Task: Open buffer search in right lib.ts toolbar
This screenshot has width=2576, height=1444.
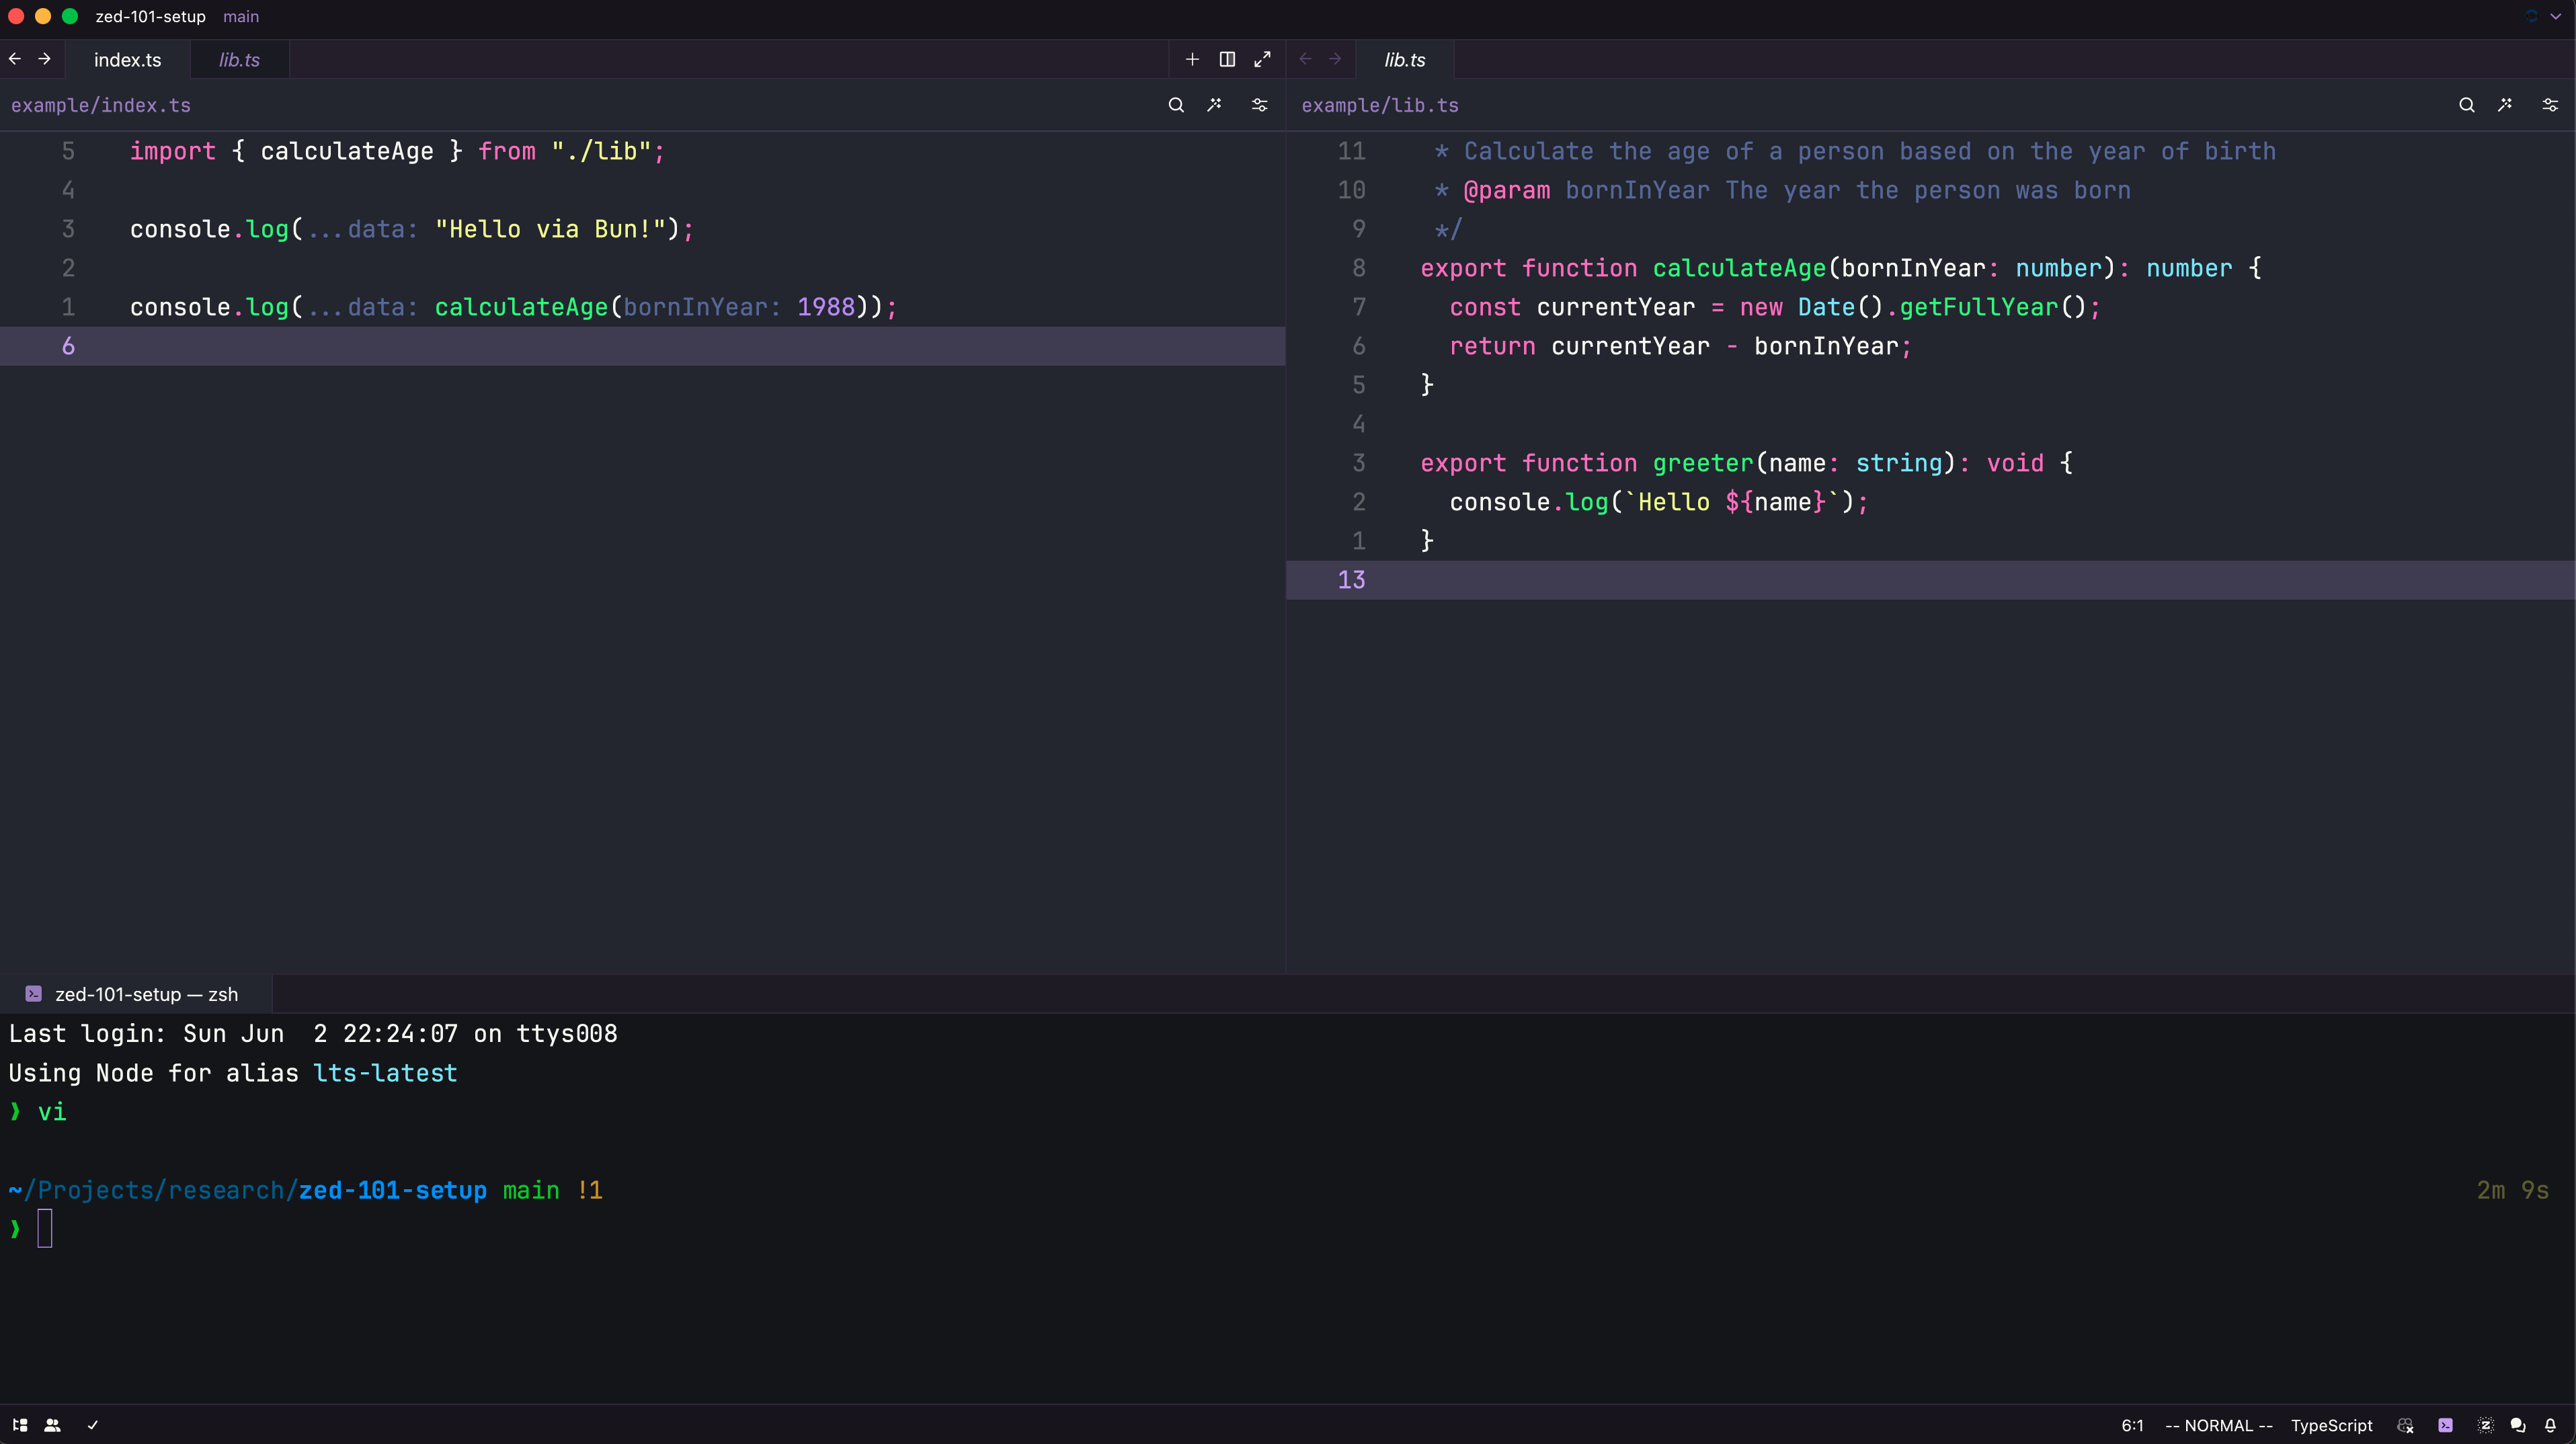Action: coord(2467,105)
